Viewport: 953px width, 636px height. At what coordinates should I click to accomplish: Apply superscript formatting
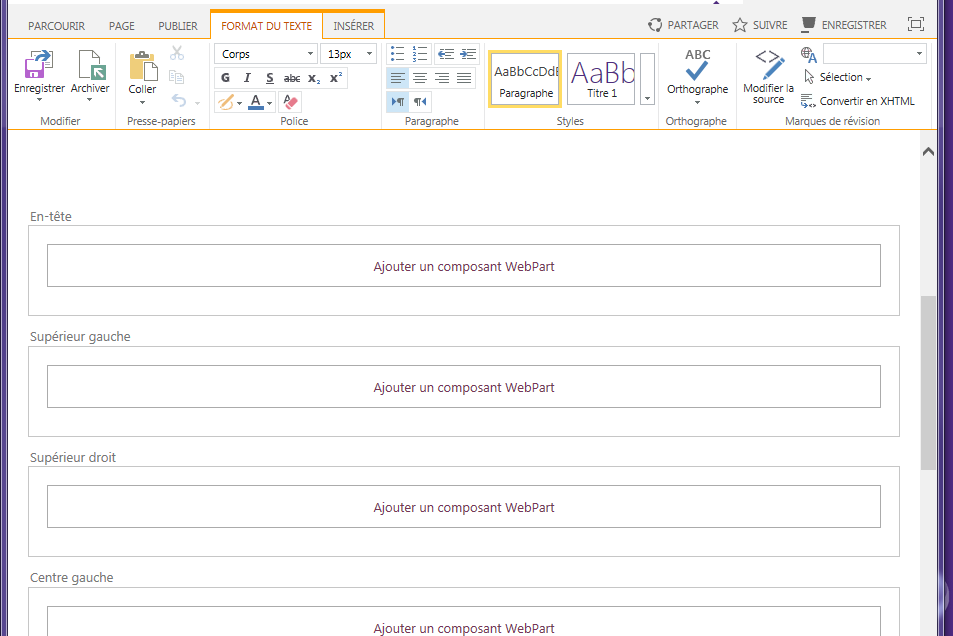[x=335, y=78]
